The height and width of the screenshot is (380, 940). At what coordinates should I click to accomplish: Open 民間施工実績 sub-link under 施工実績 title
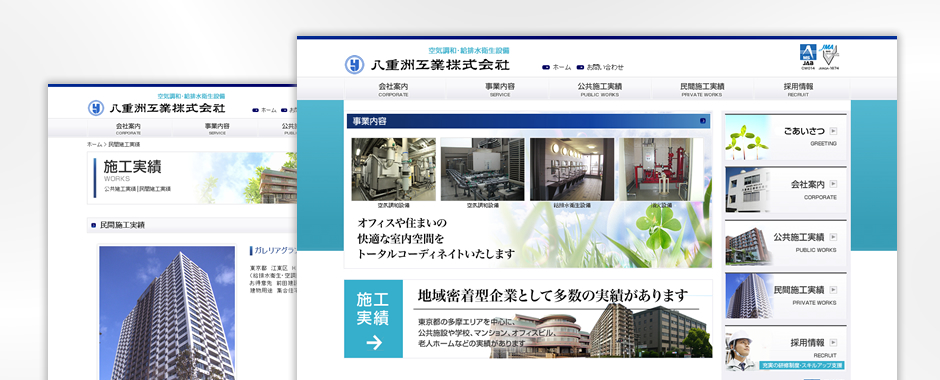pos(155,189)
